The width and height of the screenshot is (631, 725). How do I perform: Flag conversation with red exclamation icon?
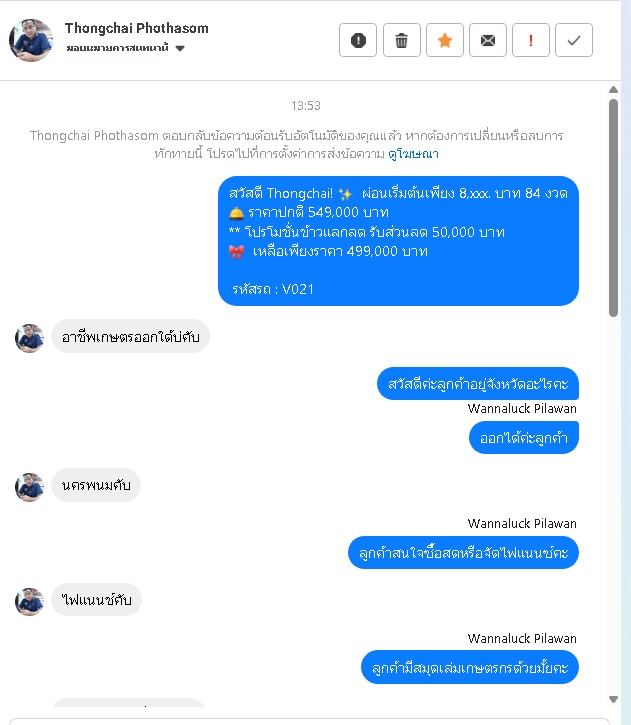coord(531,40)
